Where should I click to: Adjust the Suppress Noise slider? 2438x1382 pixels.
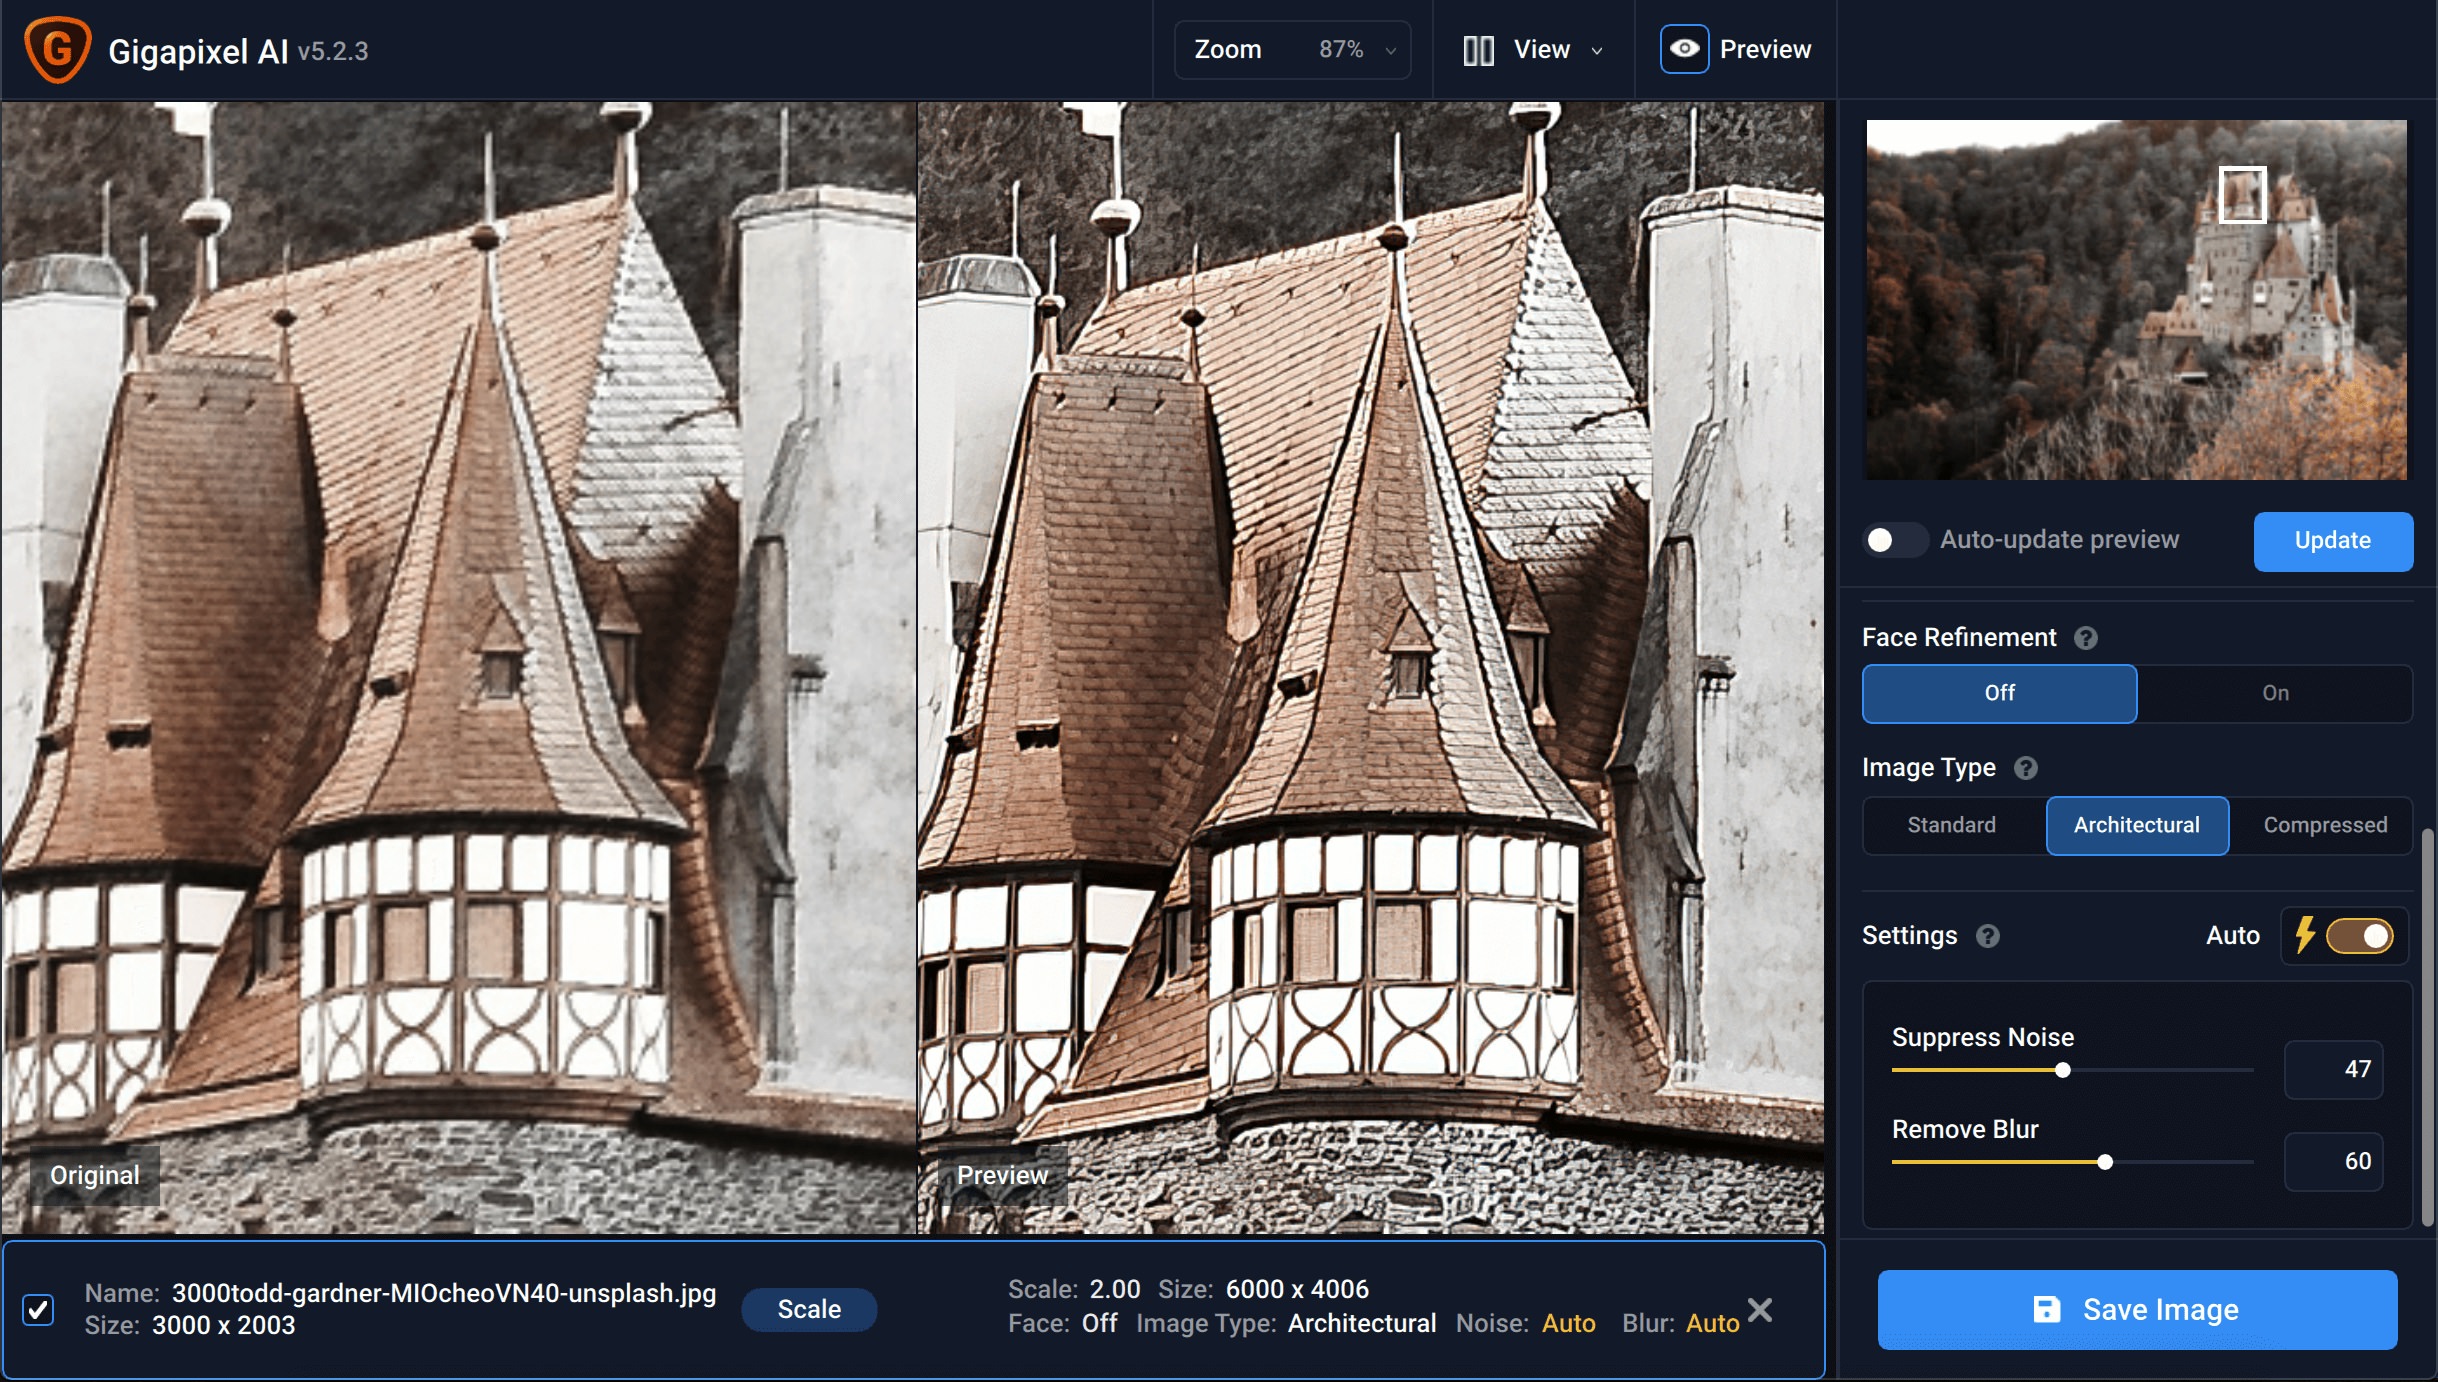coord(2060,1069)
